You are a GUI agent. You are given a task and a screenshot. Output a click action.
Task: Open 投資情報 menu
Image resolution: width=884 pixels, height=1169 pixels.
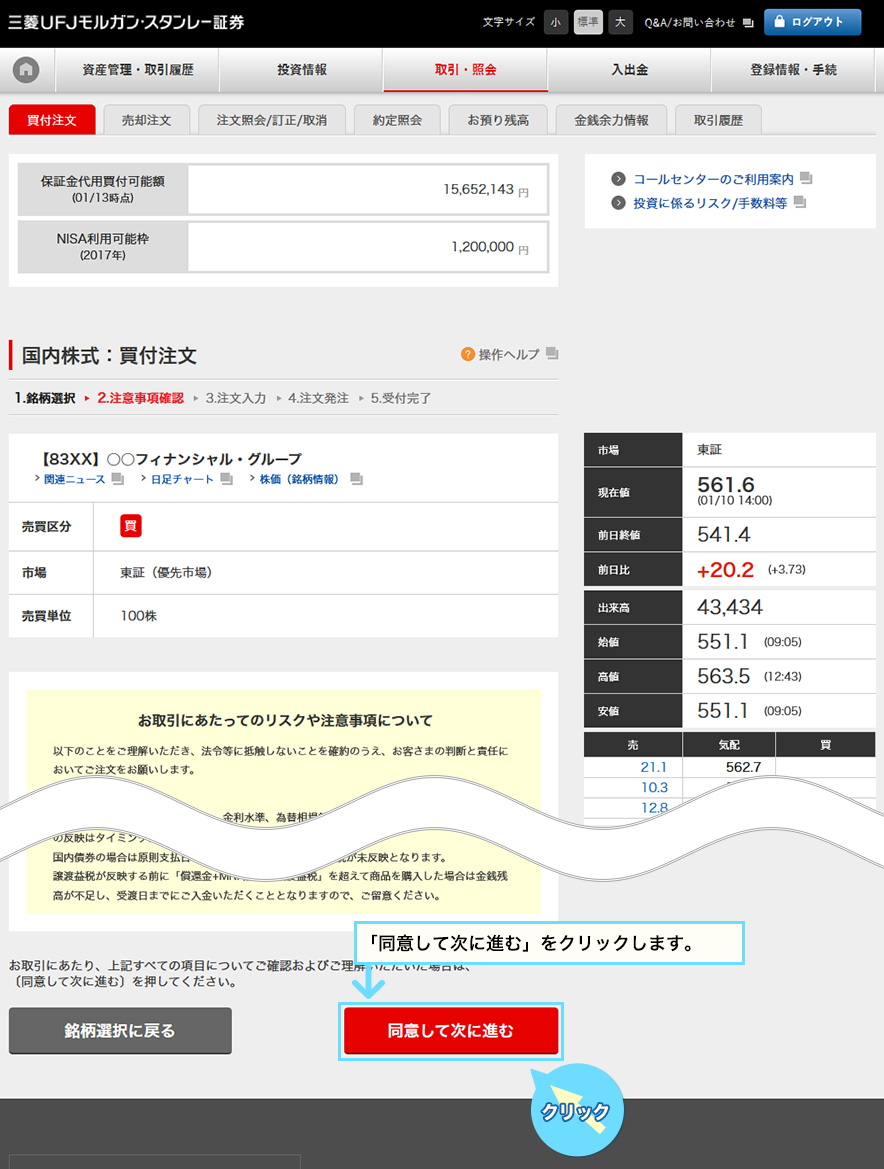(302, 70)
